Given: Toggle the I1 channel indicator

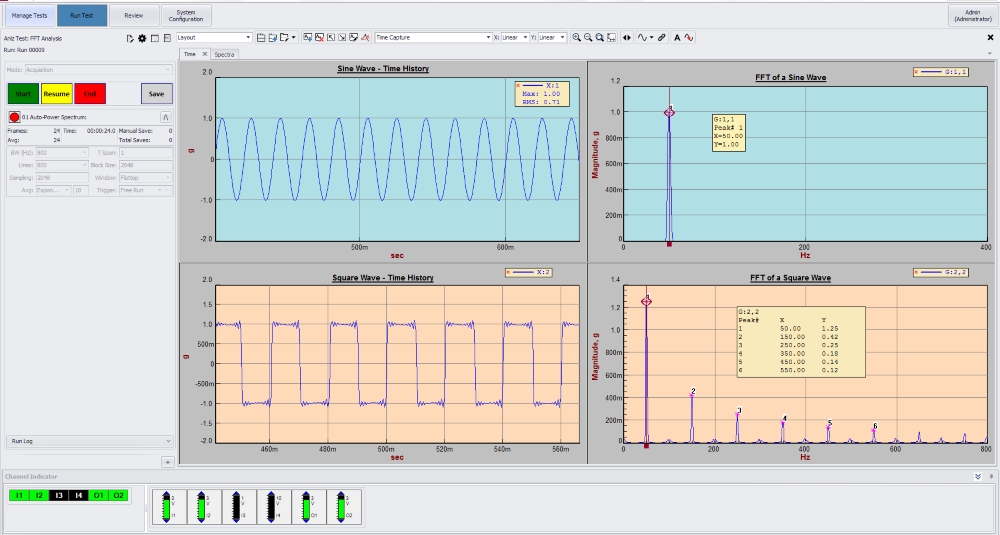Looking at the screenshot, I should pyautogui.click(x=18, y=495).
